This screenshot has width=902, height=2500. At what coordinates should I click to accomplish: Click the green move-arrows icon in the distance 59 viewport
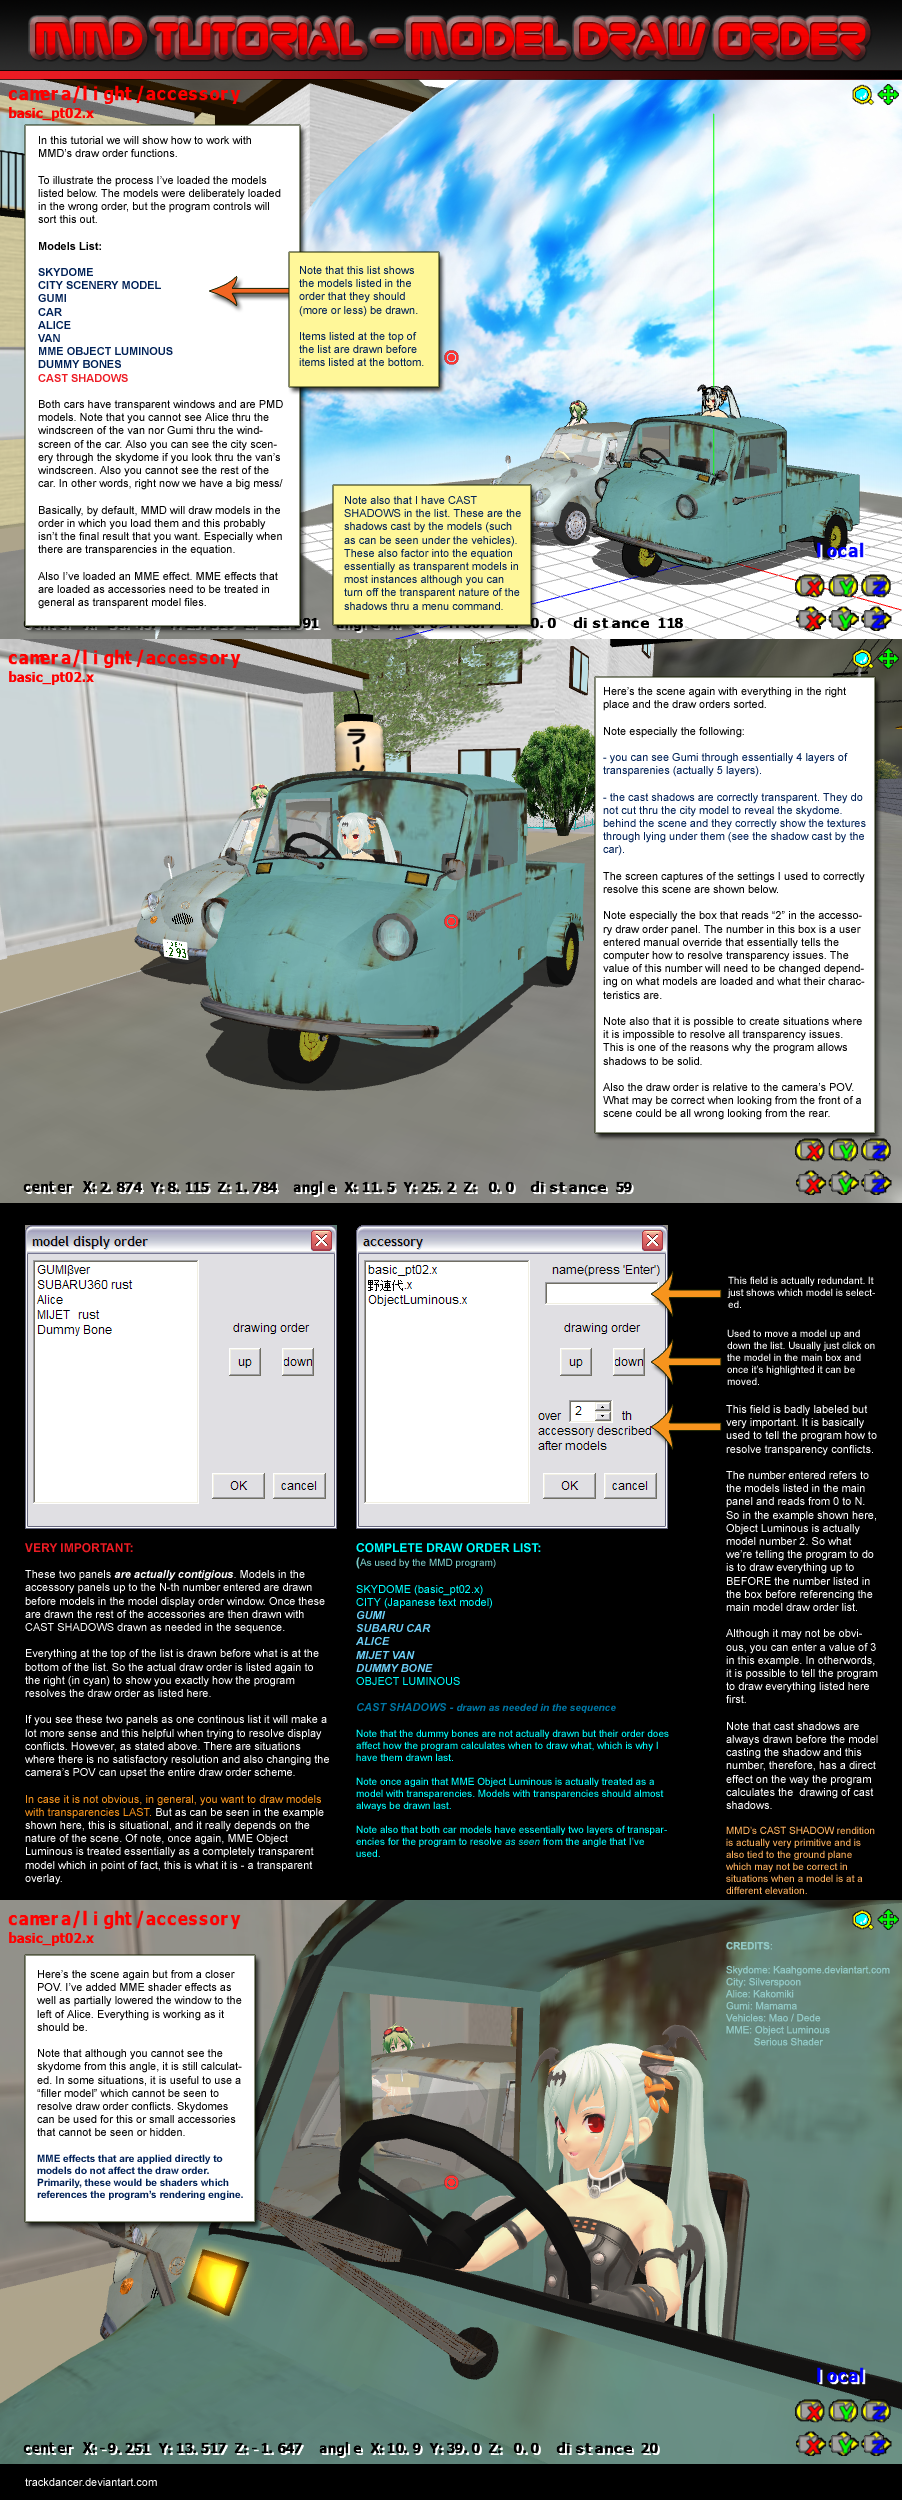pyautogui.click(x=888, y=659)
